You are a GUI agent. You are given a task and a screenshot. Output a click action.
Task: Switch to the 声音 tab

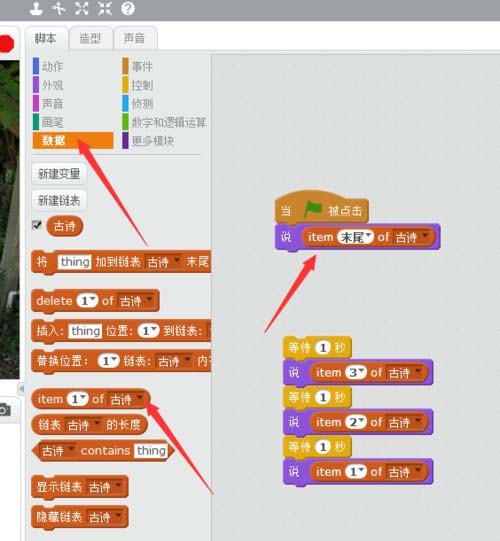135,38
